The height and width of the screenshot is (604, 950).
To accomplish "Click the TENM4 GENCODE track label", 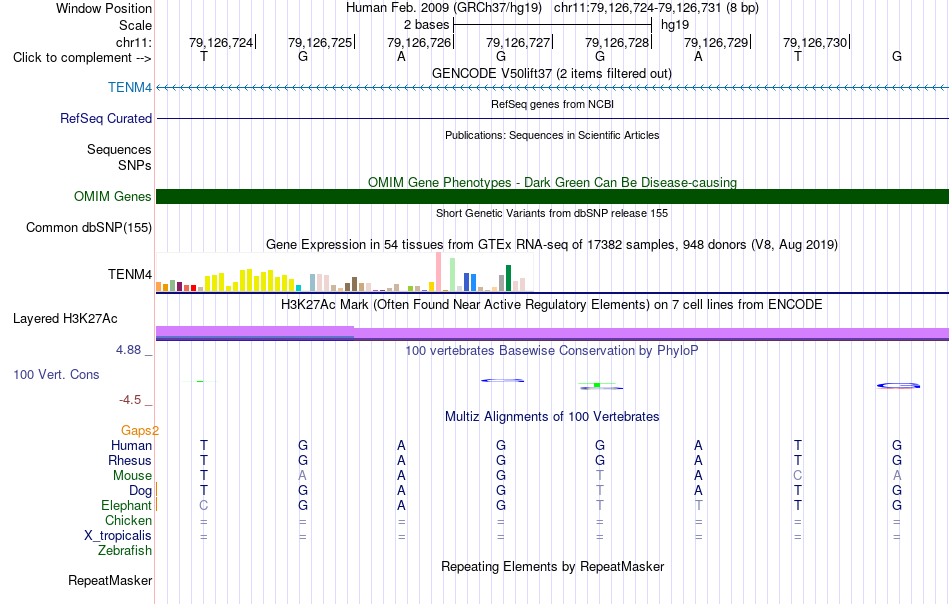I will pyautogui.click(x=130, y=87).
